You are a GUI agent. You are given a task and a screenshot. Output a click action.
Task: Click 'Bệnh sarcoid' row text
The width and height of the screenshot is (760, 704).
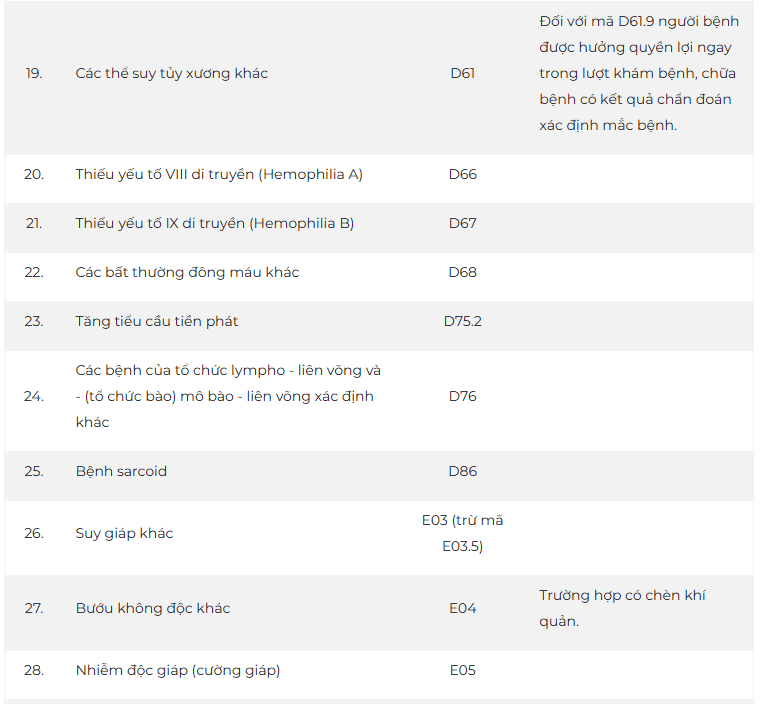121,471
